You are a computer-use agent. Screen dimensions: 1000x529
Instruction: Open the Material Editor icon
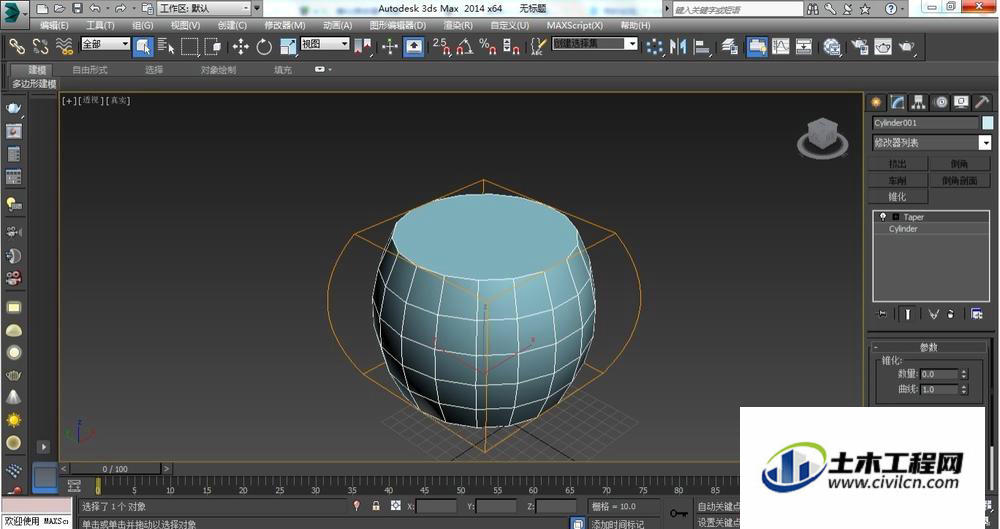pos(832,47)
